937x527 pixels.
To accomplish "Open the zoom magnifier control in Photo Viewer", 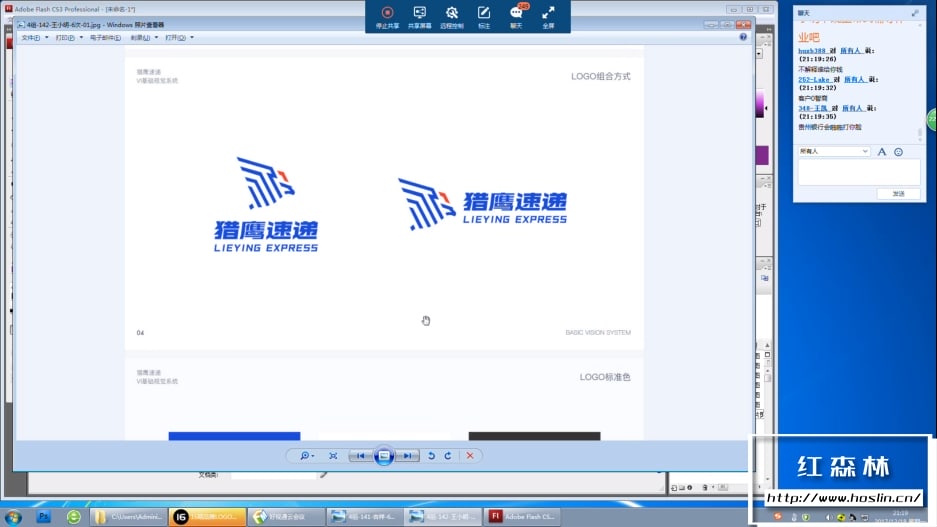I will click(x=307, y=456).
